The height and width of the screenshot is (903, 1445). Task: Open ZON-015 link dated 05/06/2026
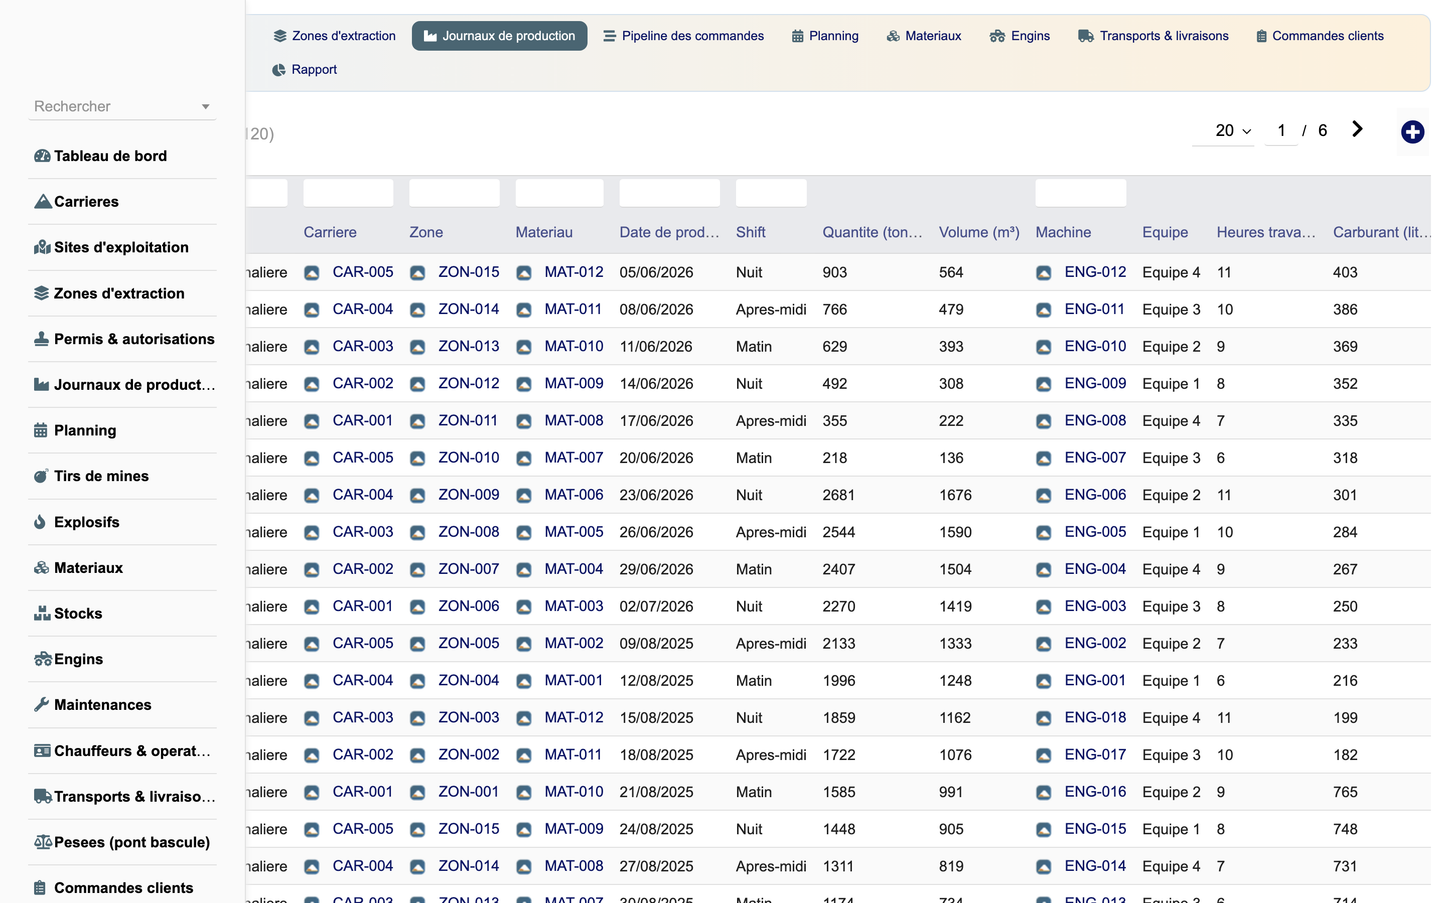[x=469, y=272]
